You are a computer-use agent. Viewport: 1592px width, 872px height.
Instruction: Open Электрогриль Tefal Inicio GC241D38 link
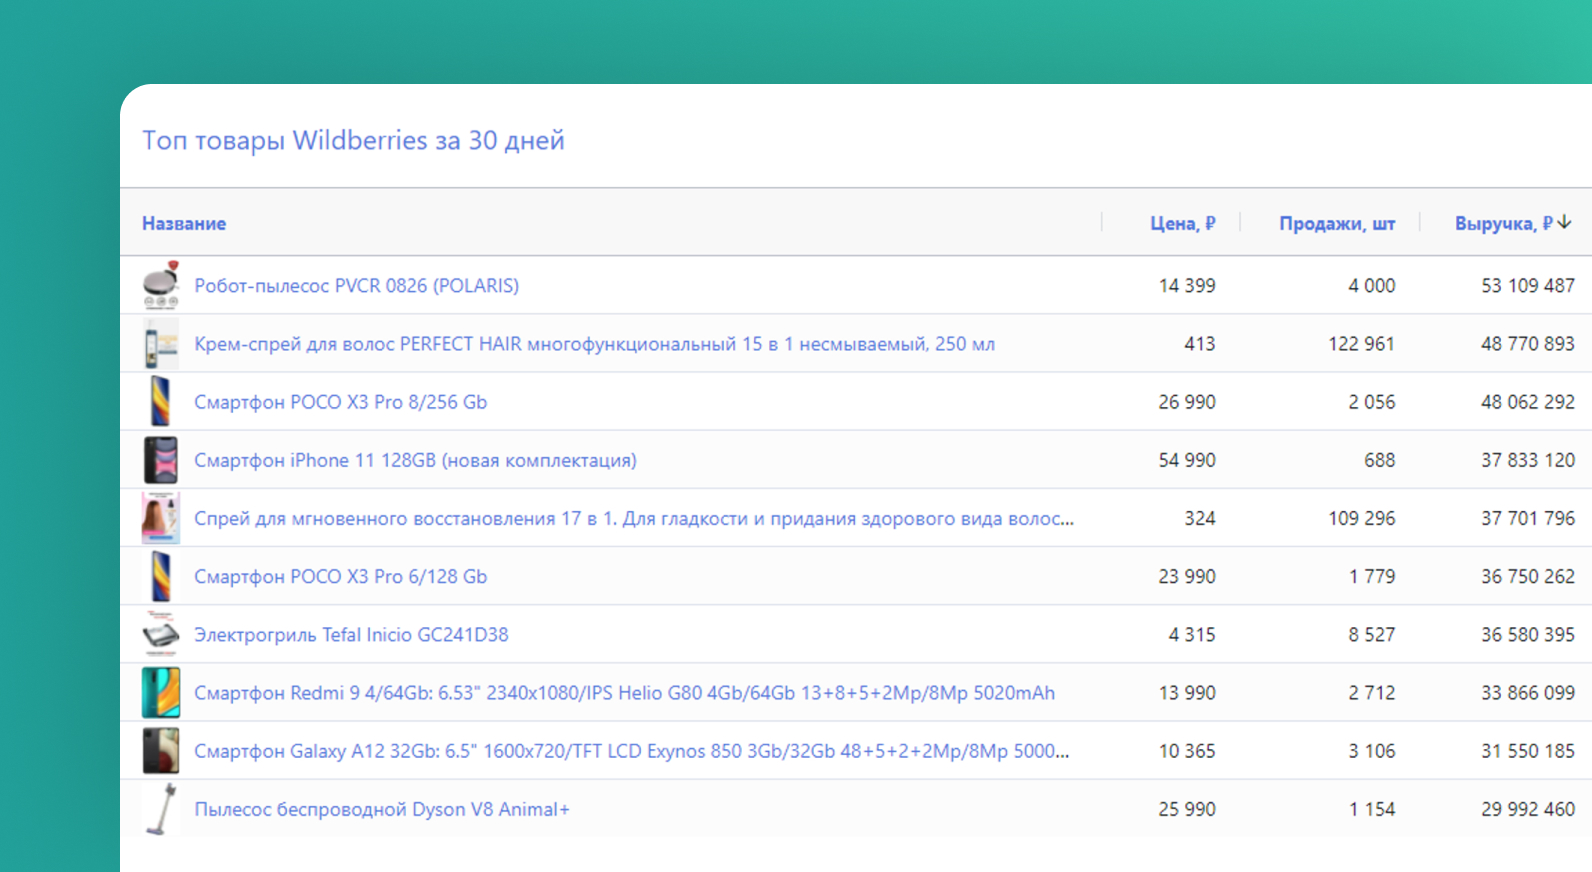(x=351, y=635)
